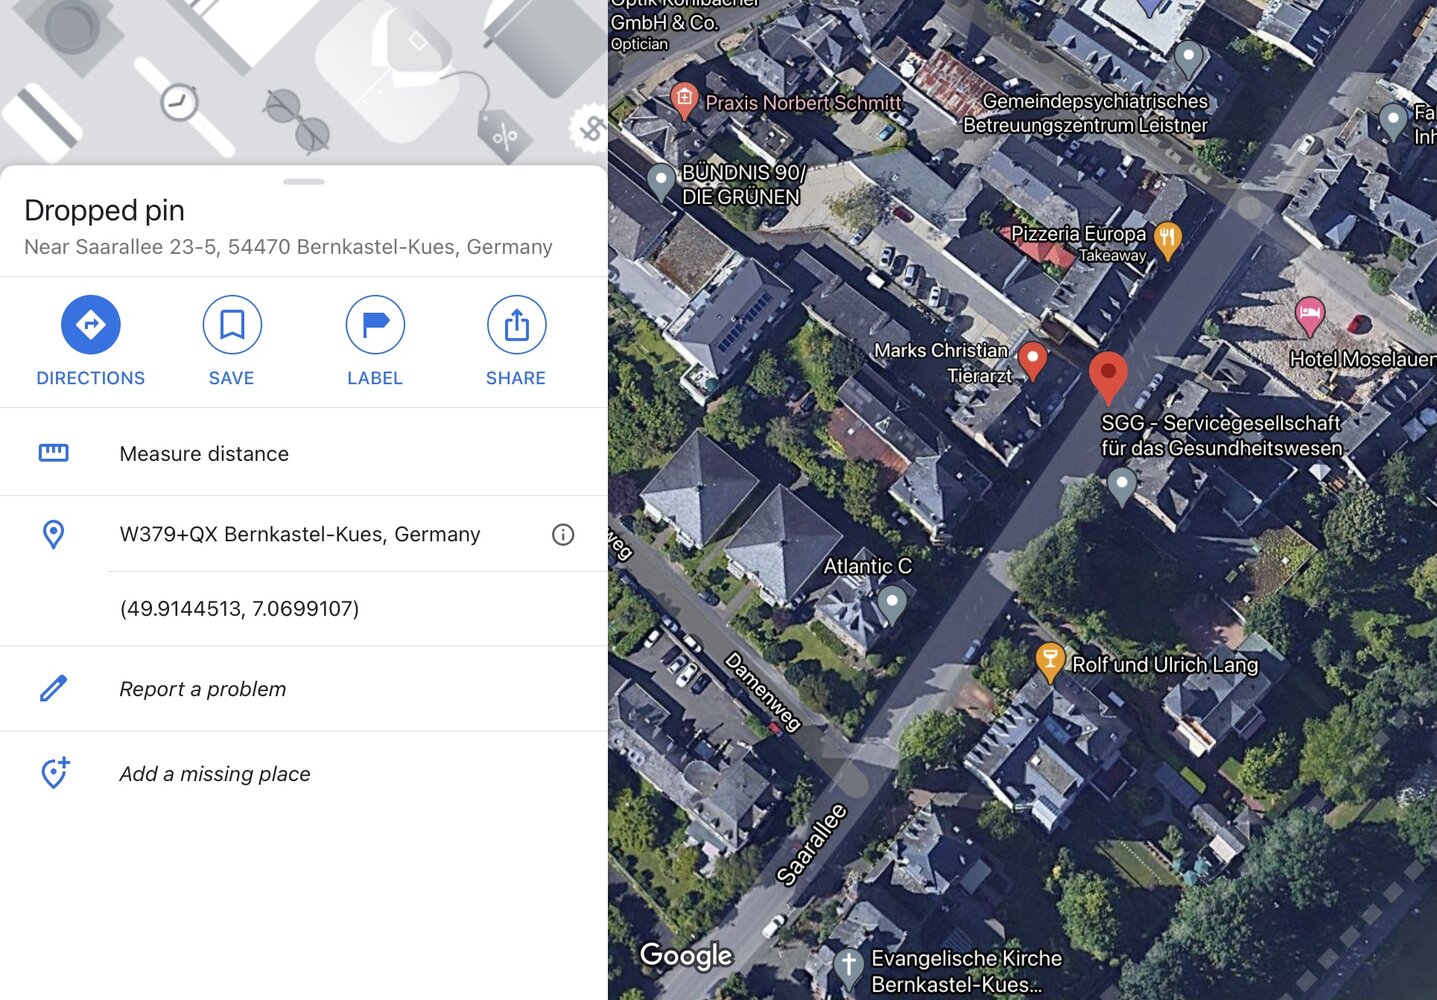Tap the Share icon button
1437x1000 pixels.
pos(516,325)
